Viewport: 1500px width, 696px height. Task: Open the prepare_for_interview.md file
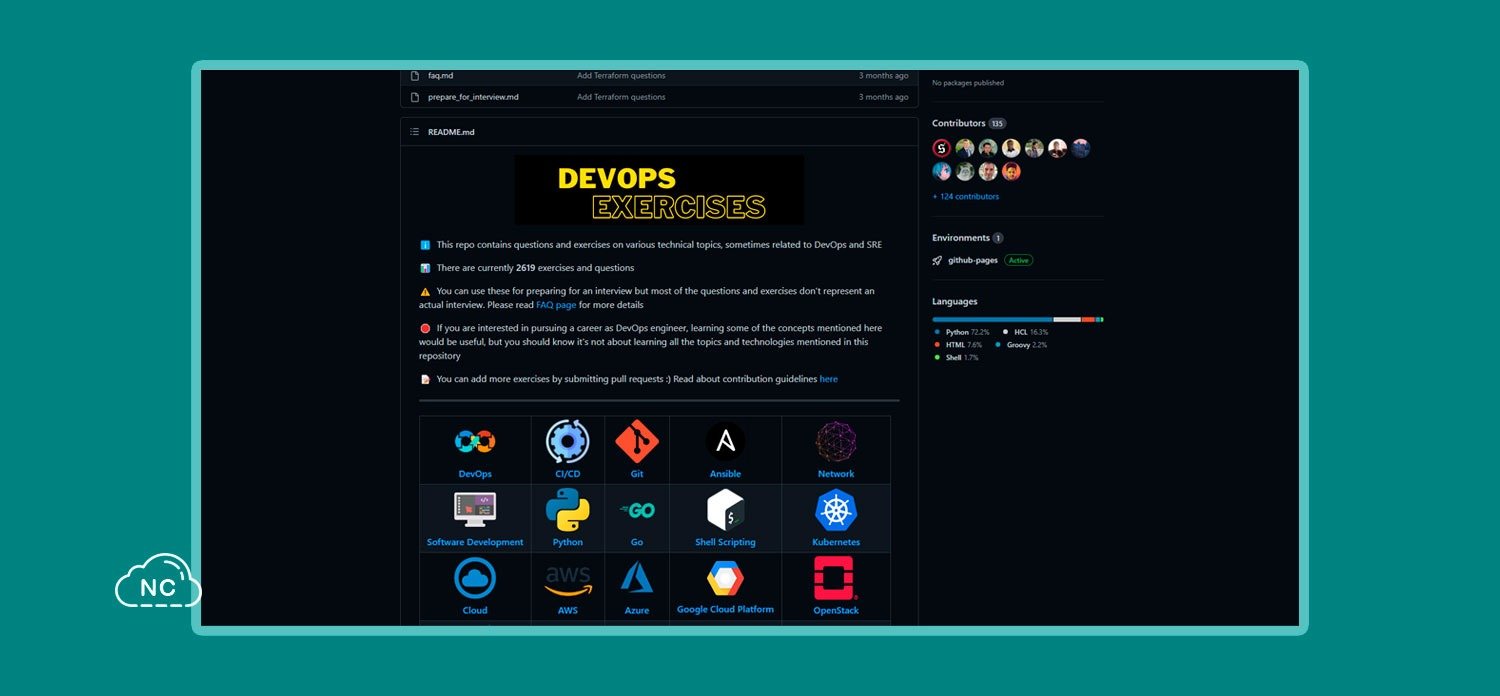[x=473, y=97]
